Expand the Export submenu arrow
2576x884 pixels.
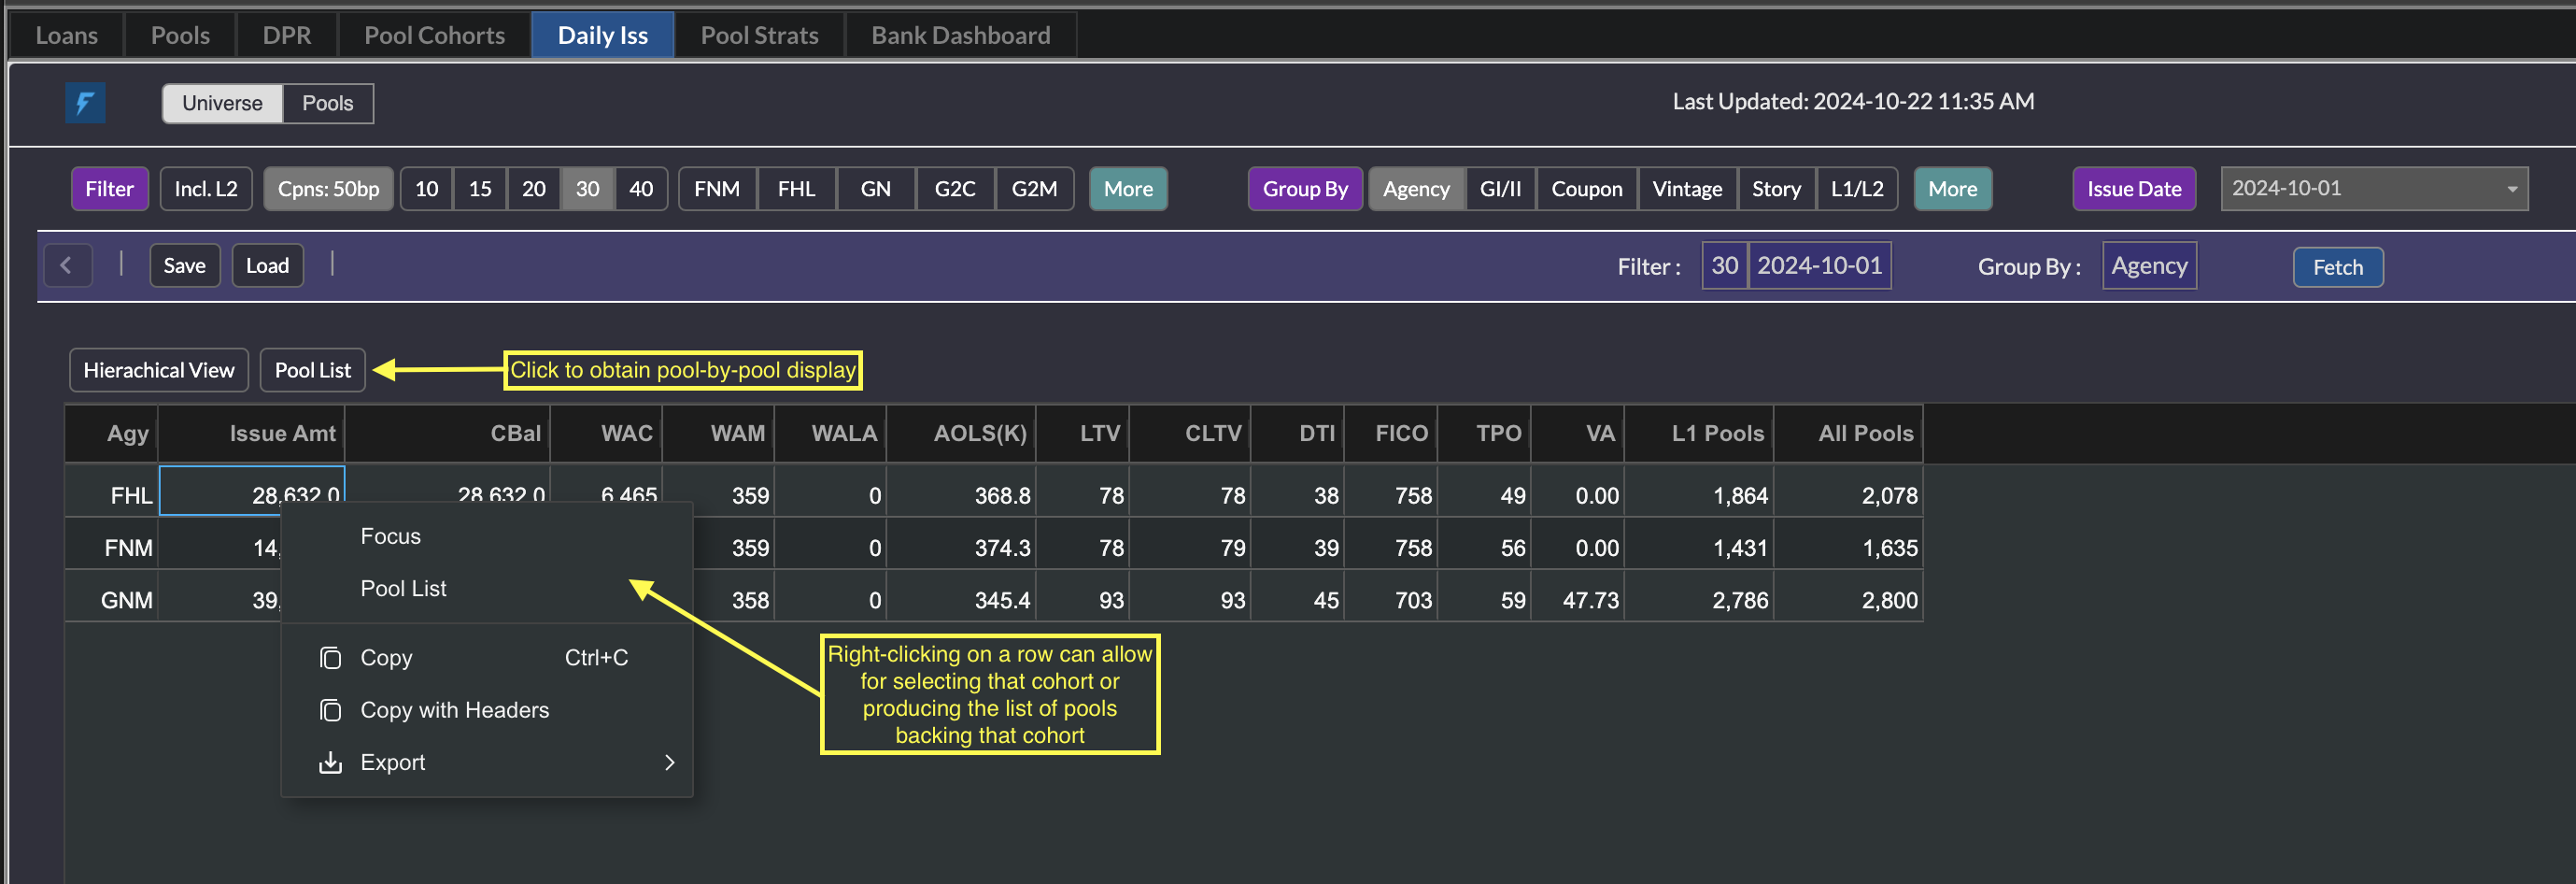tap(669, 762)
